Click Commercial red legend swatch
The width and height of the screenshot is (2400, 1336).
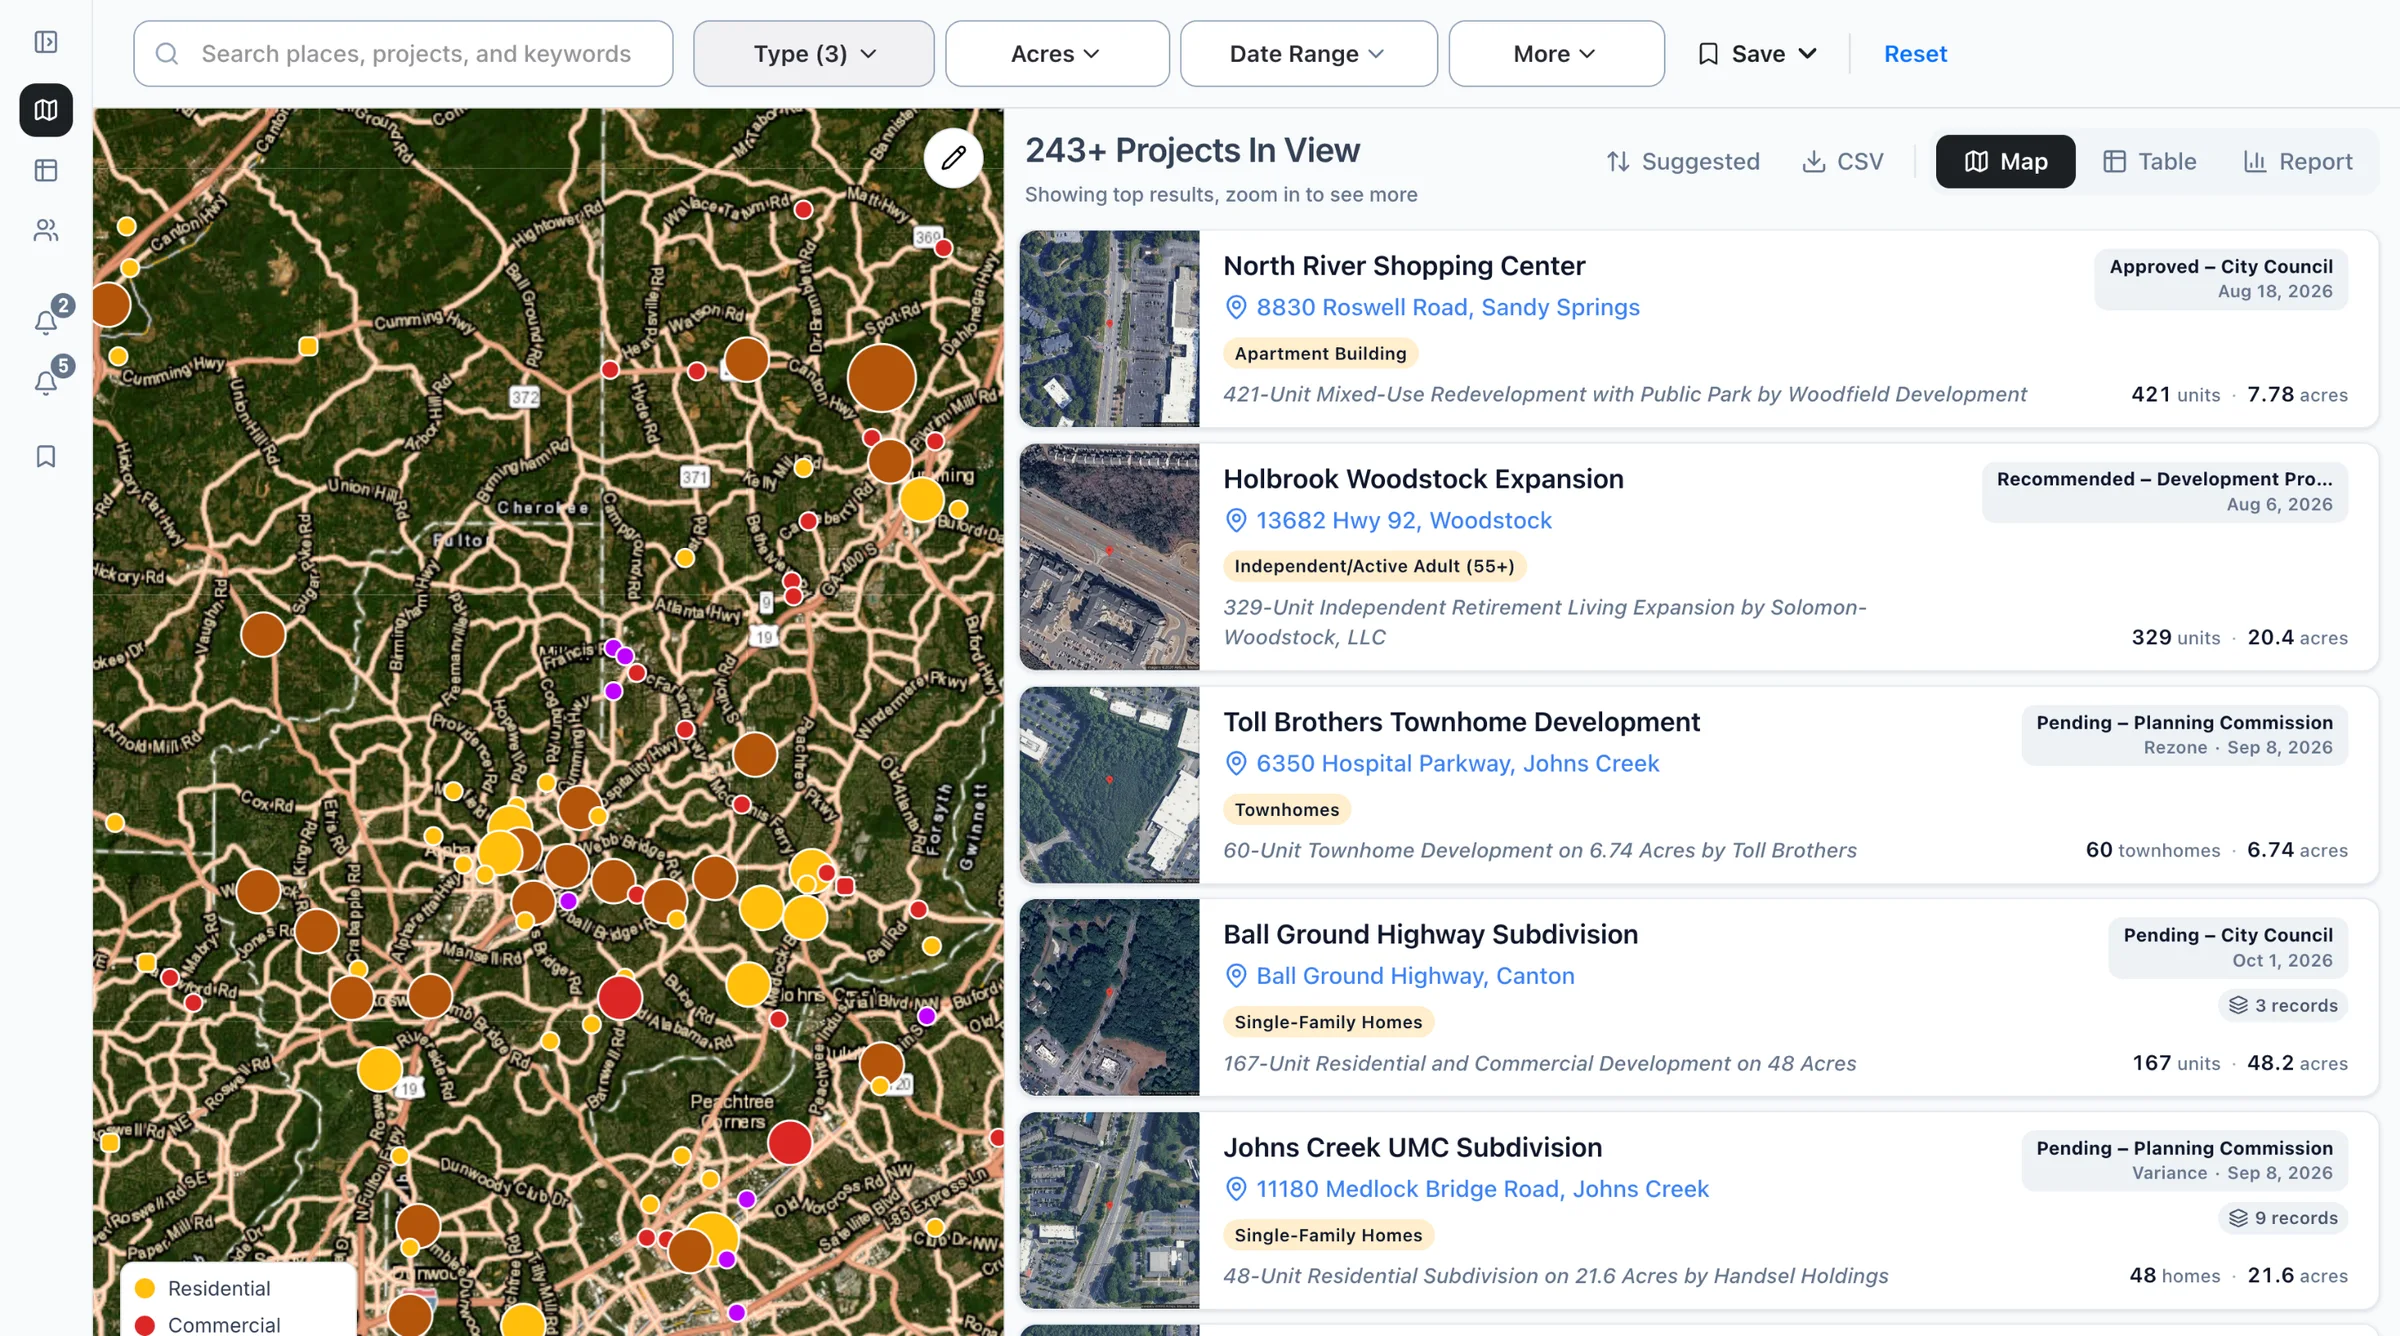click(145, 1325)
